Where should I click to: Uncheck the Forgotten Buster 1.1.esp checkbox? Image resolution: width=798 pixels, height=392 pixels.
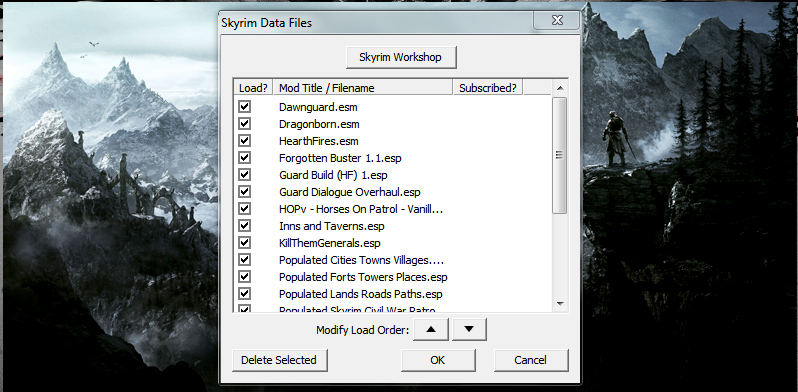pos(245,158)
